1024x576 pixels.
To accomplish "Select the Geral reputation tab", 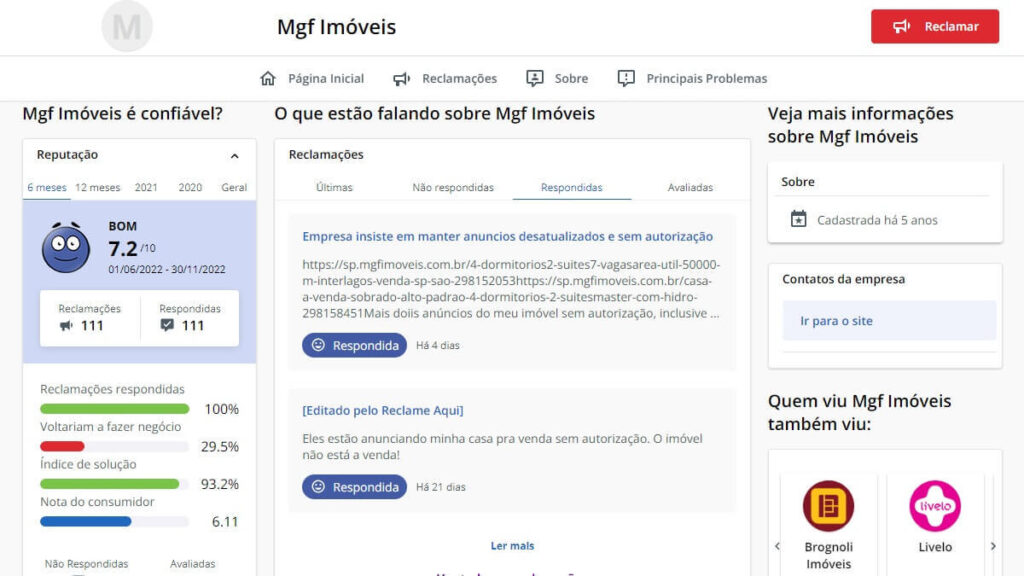I will [234, 187].
